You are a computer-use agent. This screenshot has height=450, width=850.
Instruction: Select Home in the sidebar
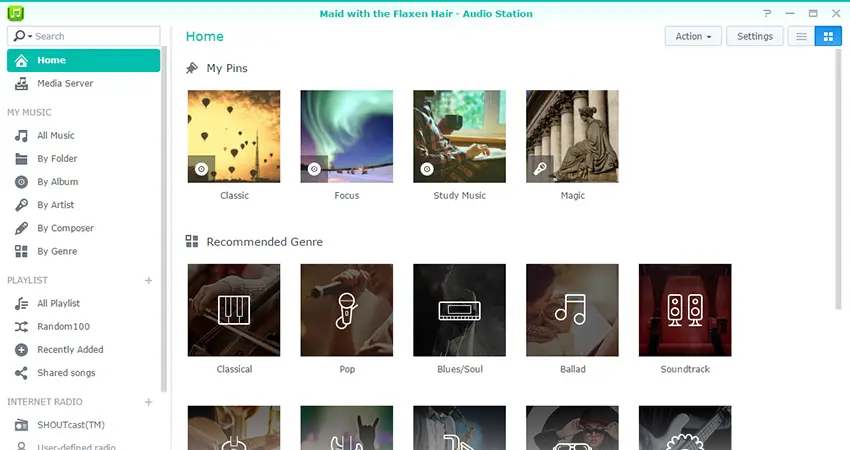[83, 60]
